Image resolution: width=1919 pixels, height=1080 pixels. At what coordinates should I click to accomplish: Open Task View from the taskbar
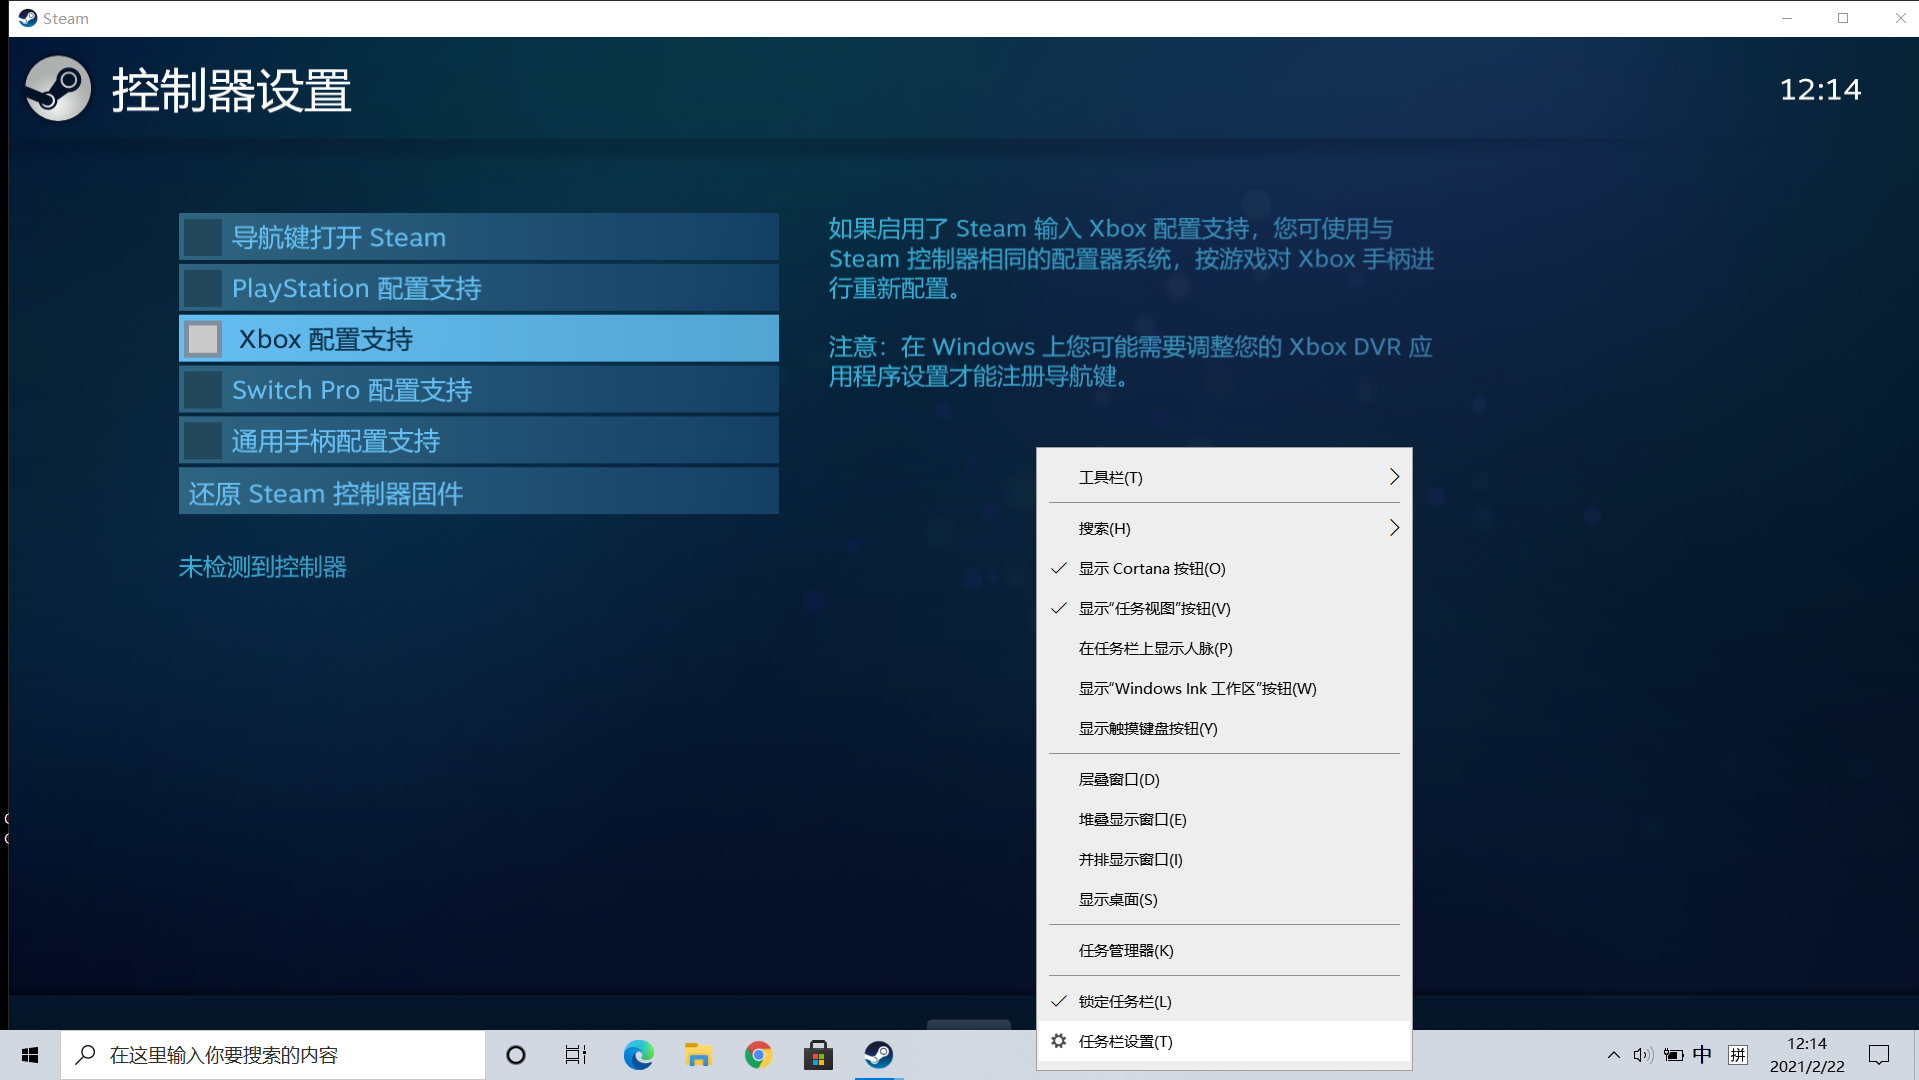576,1055
